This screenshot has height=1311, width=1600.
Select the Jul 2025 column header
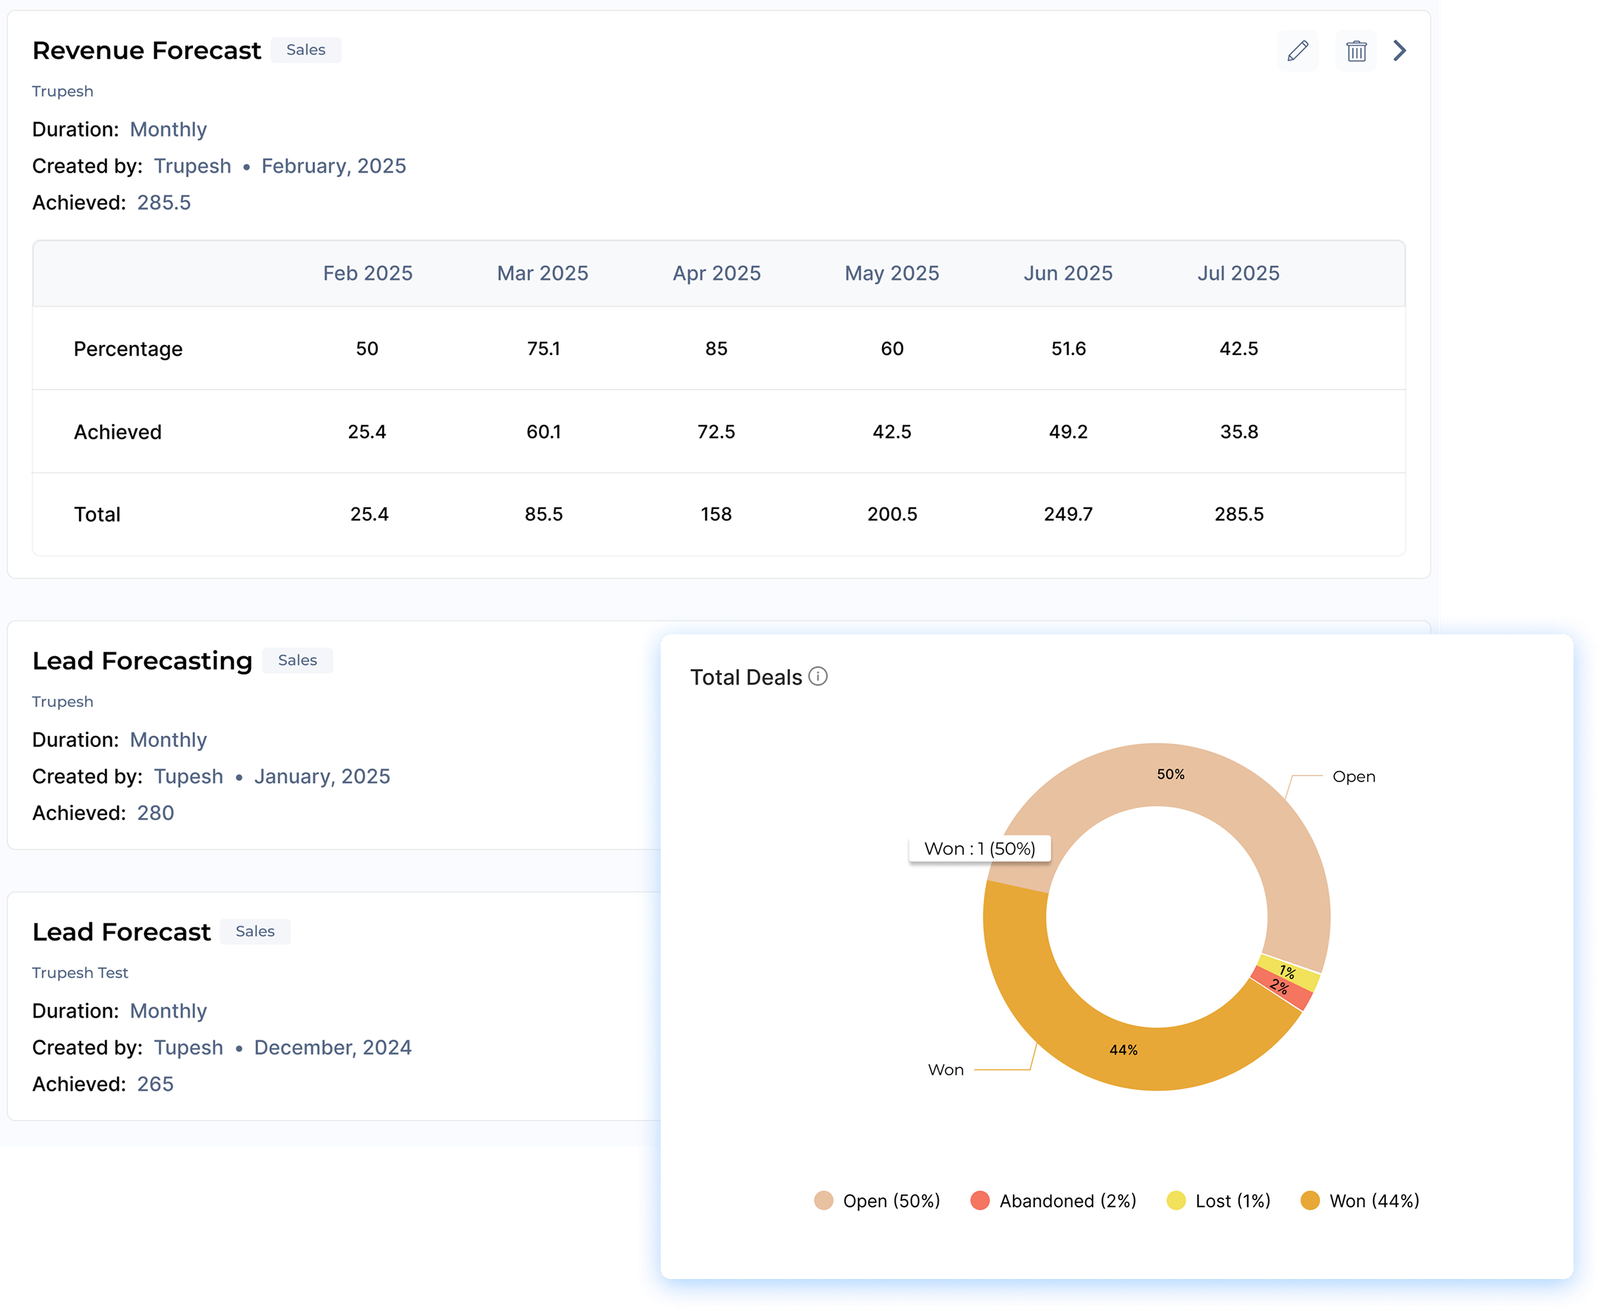click(1238, 274)
